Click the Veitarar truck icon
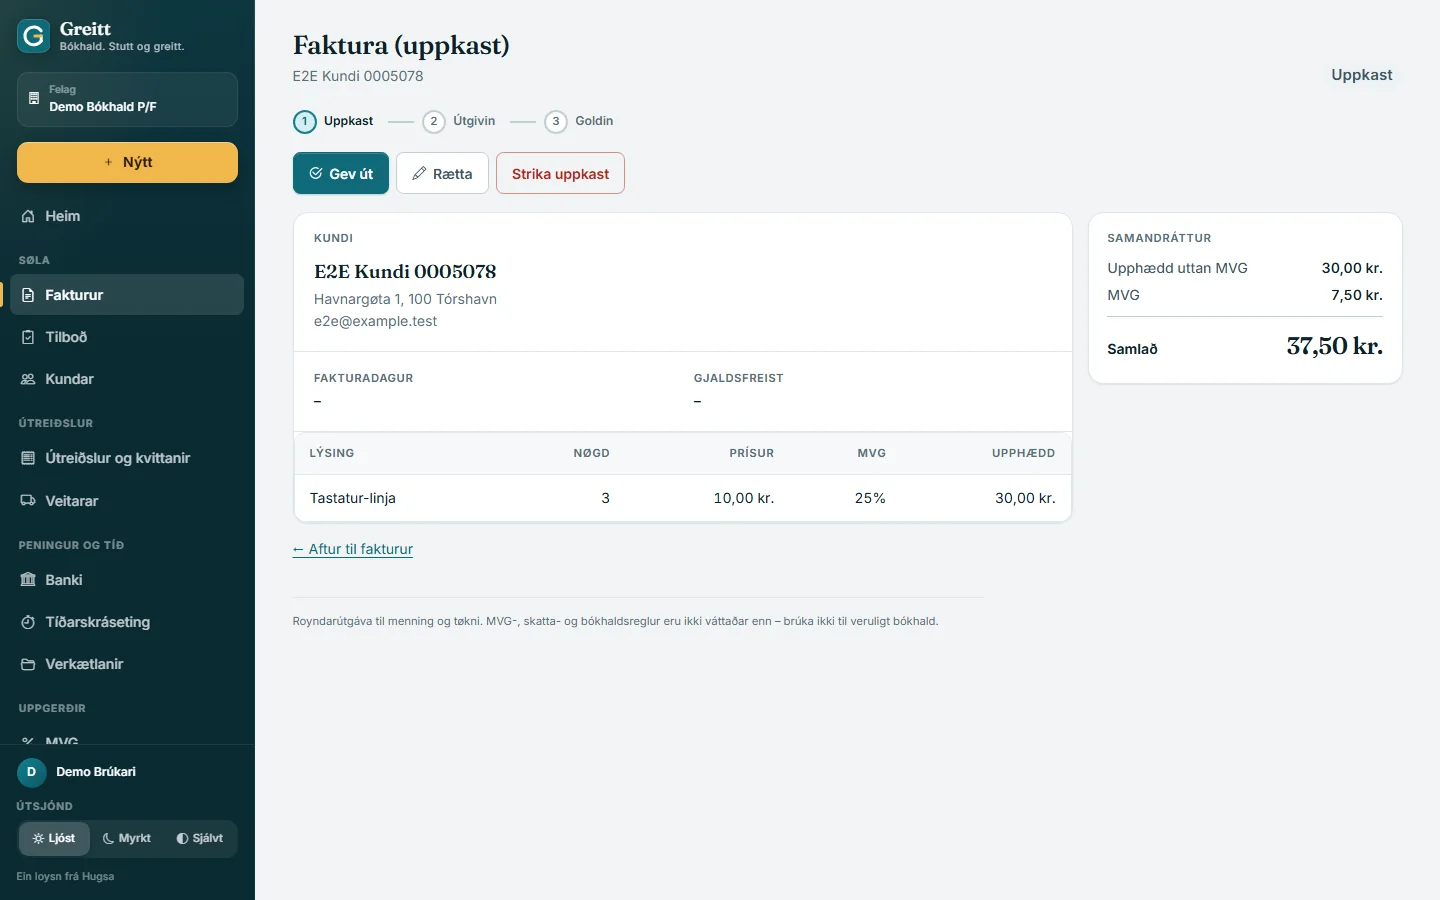 (28, 501)
